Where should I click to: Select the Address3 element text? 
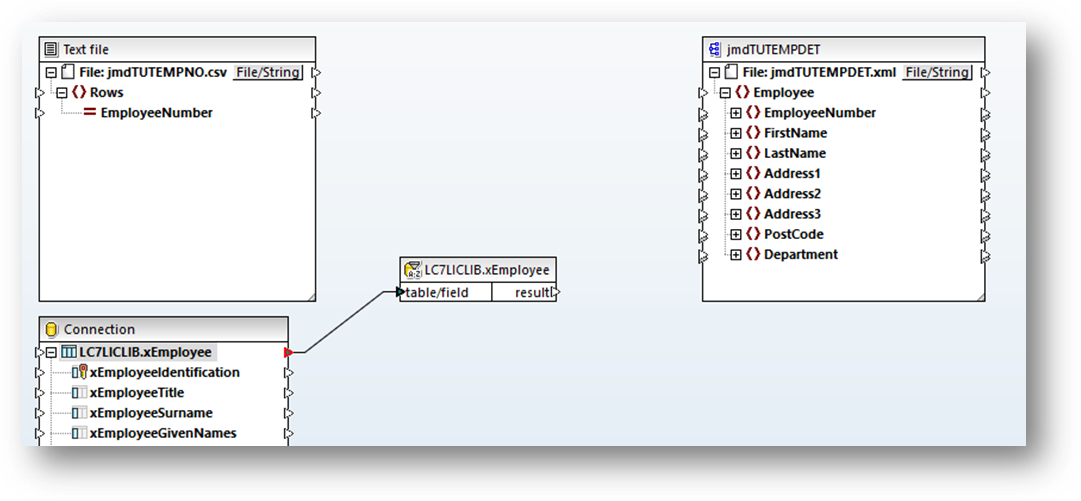(792, 214)
